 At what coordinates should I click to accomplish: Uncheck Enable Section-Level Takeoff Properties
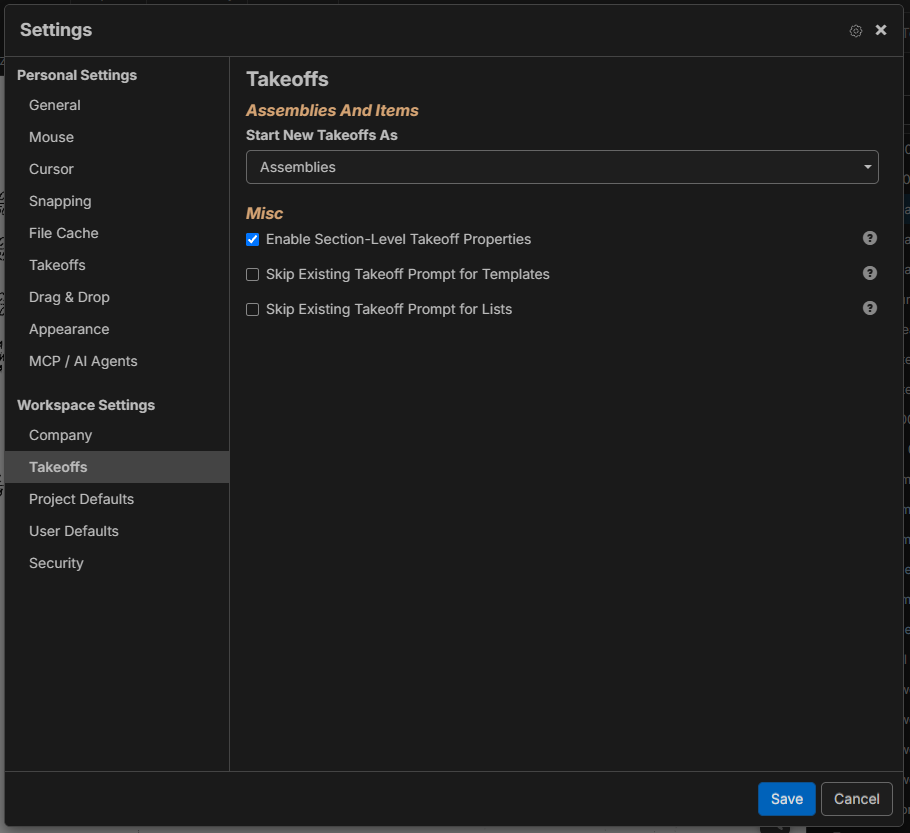click(252, 239)
